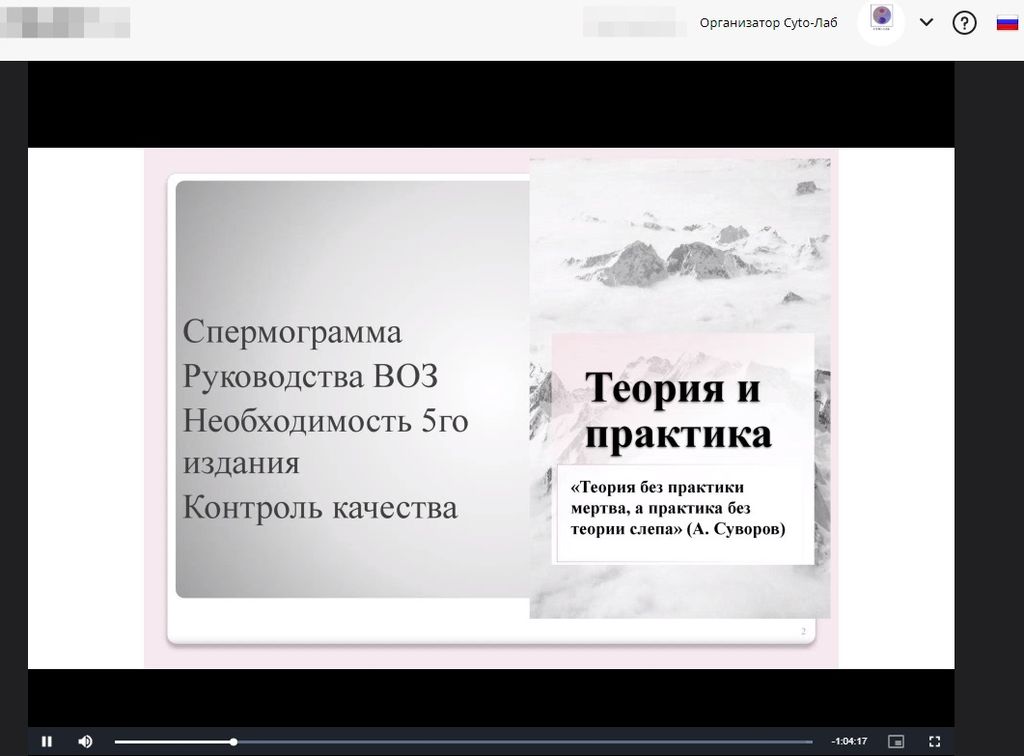Seek to the unplayed part of timeline
This screenshot has width=1024, height=756.
(x=520, y=741)
